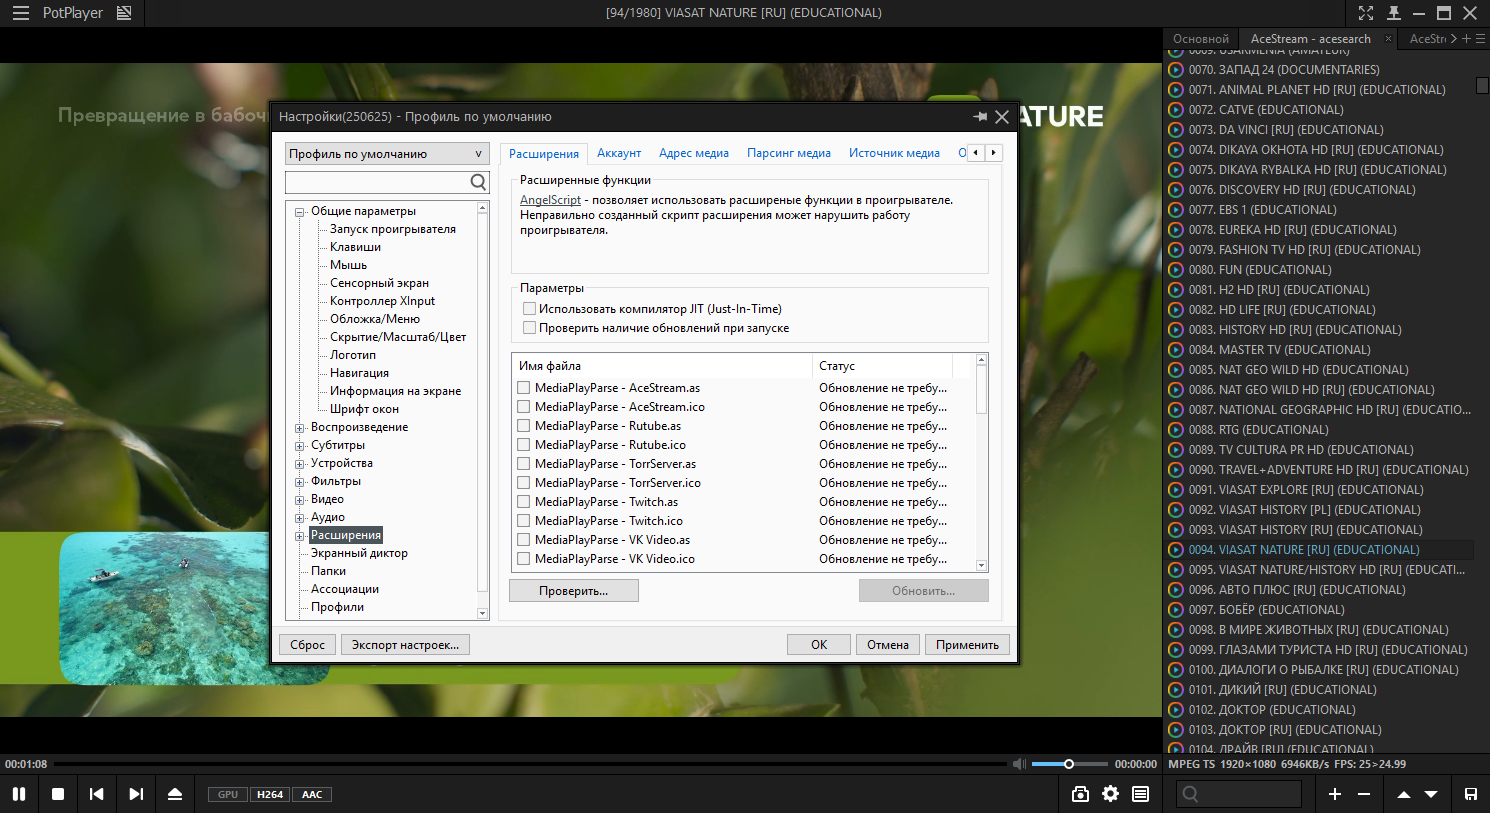Switch to the Источник медиа tab

point(894,153)
